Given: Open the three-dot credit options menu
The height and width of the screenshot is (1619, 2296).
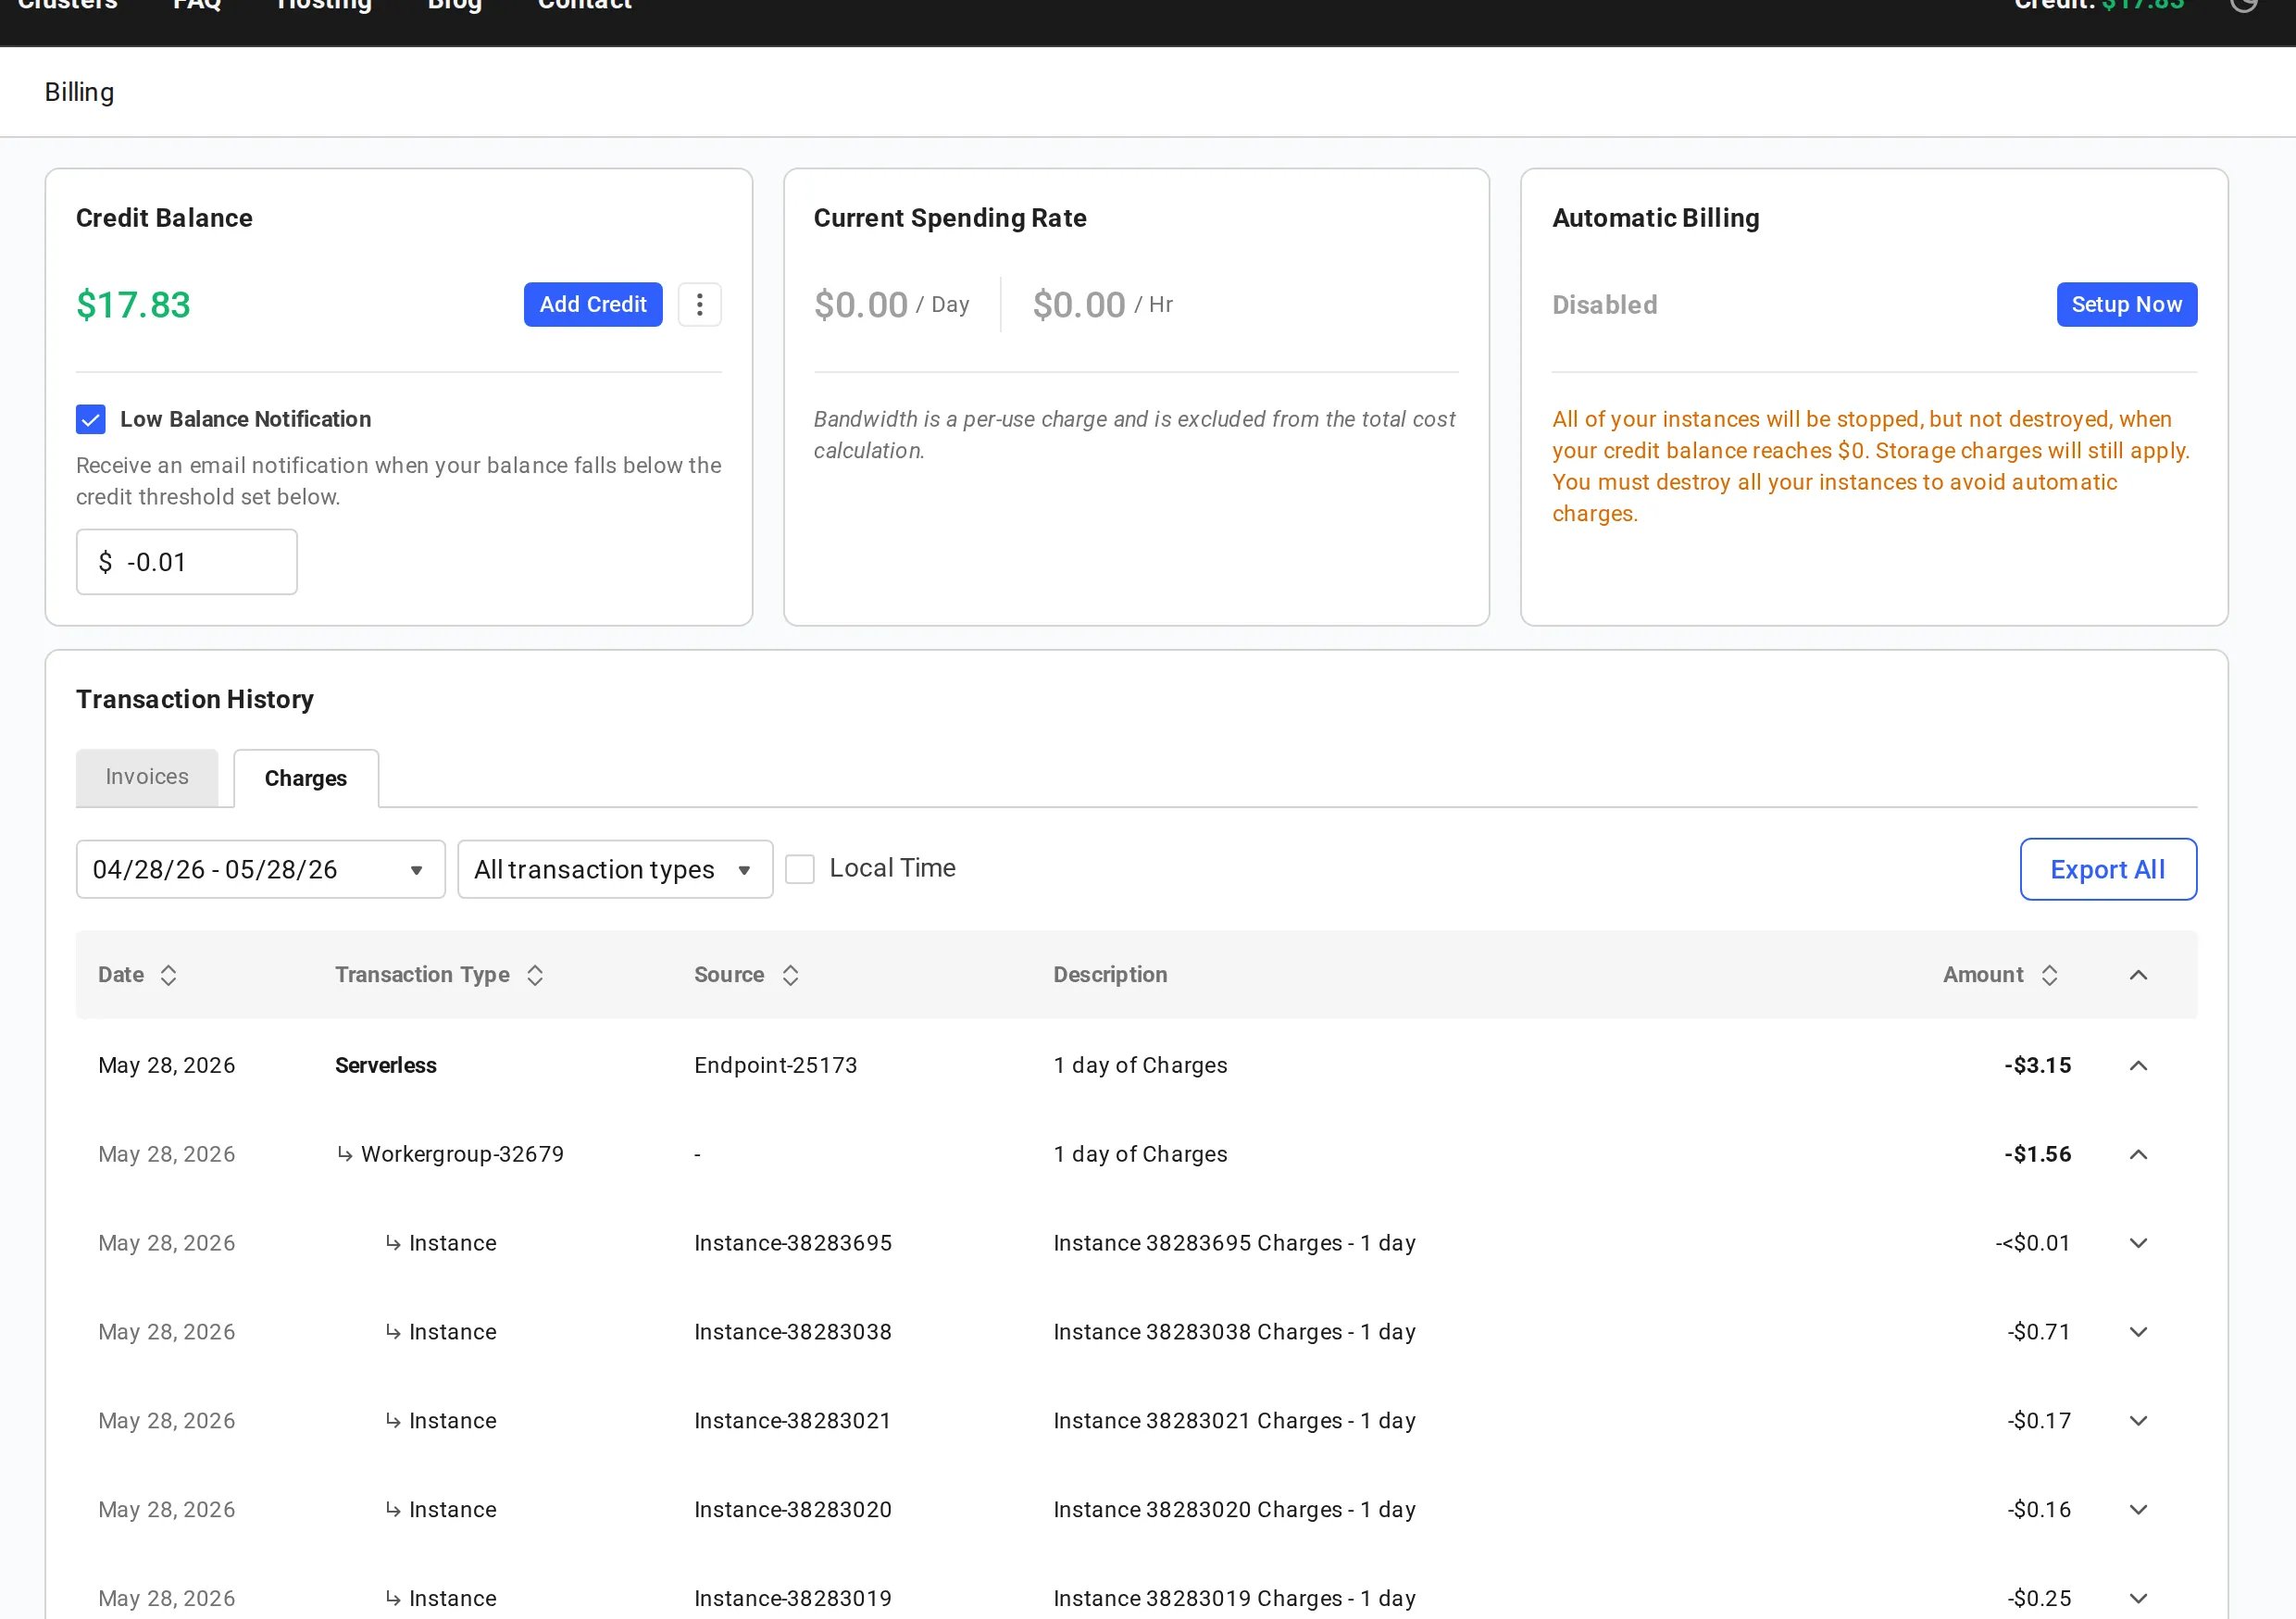Looking at the screenshot, I should click(x=699, y=304).
